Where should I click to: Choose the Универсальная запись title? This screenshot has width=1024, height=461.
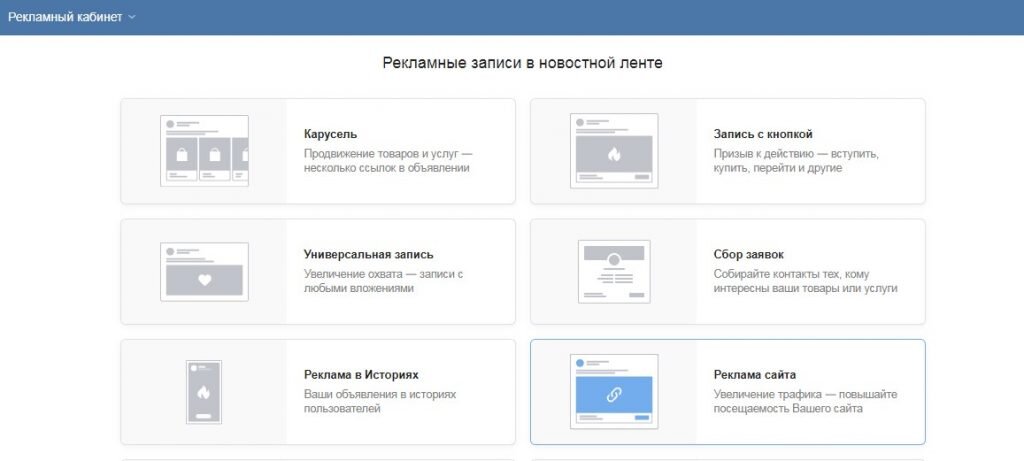[x=368, y=255]
